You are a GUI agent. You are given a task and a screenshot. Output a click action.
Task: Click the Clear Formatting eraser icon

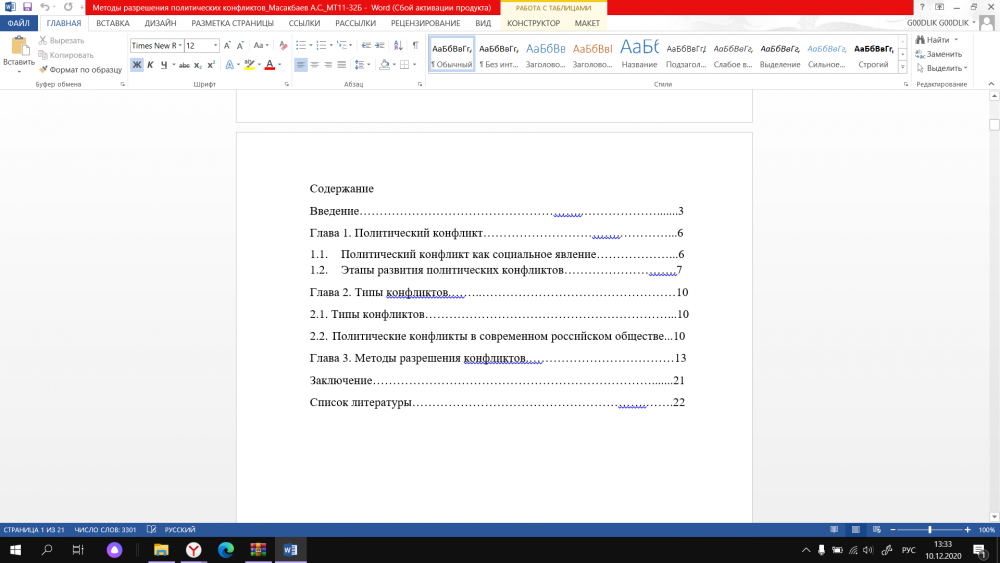pyautogui.click(x=283, y=45)
